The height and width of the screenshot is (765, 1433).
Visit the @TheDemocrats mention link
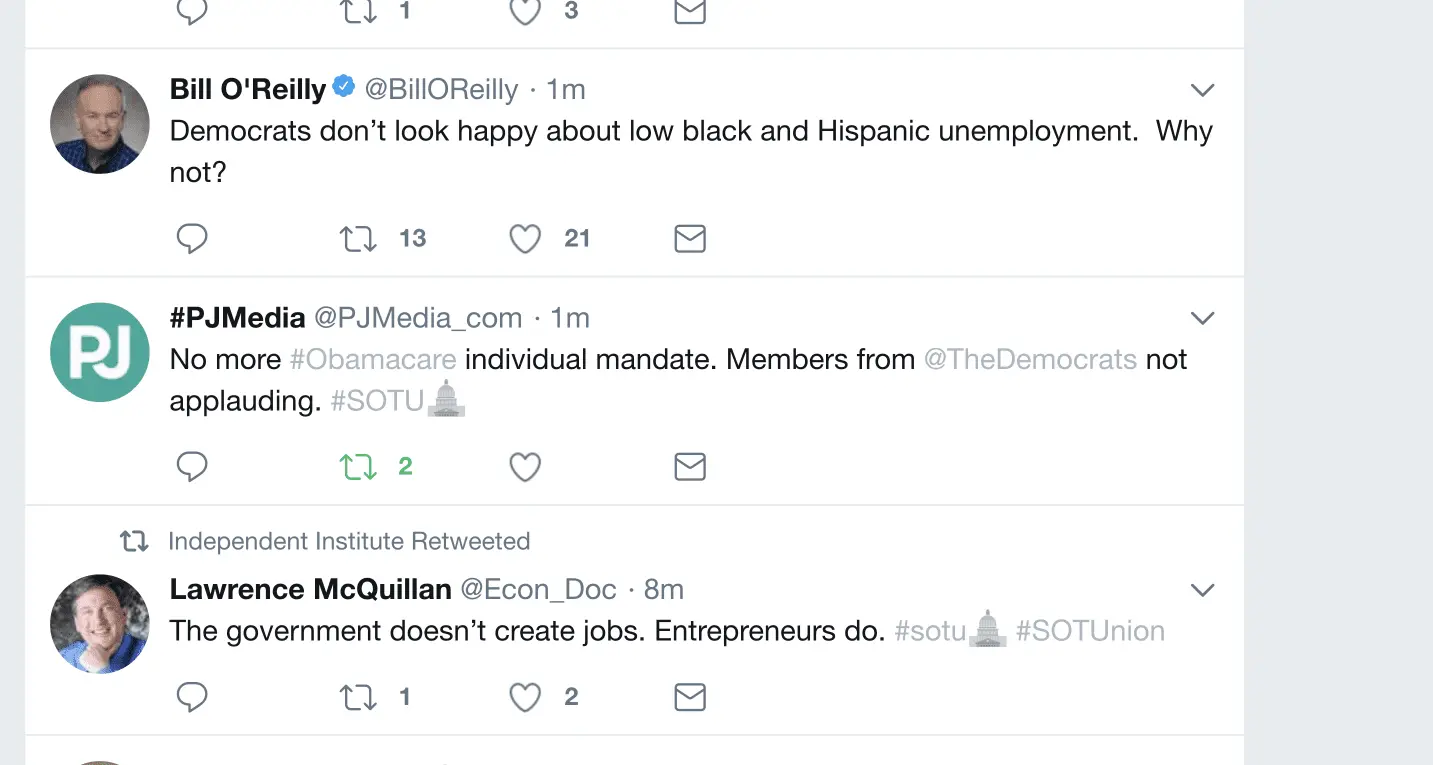tap(1030, 359)
